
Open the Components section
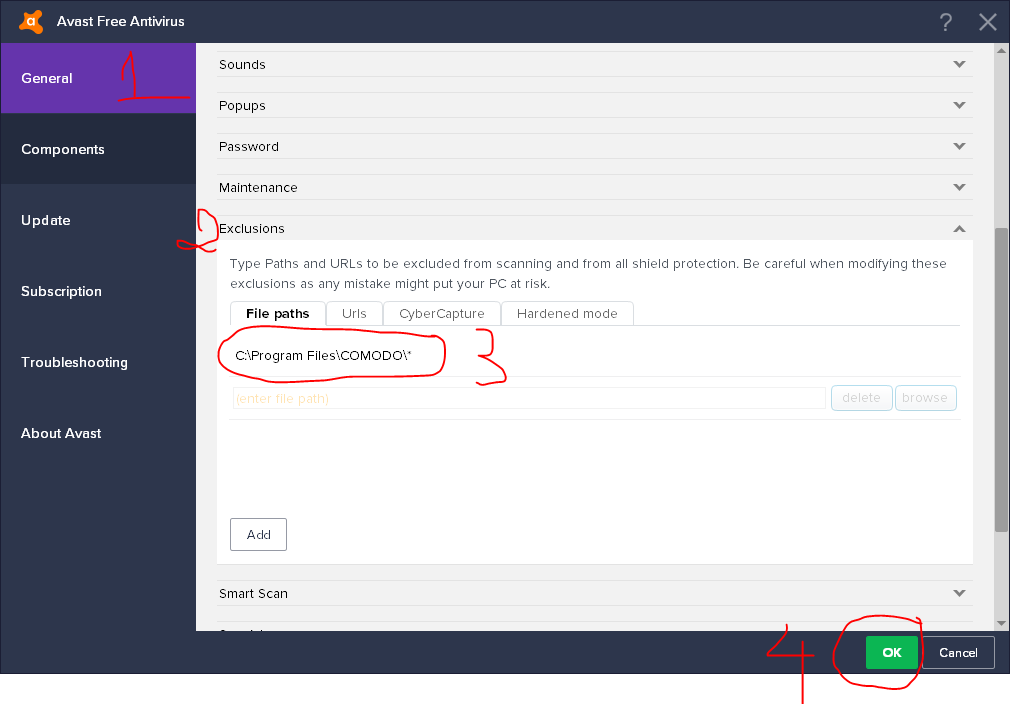click(x=98, y=149)
